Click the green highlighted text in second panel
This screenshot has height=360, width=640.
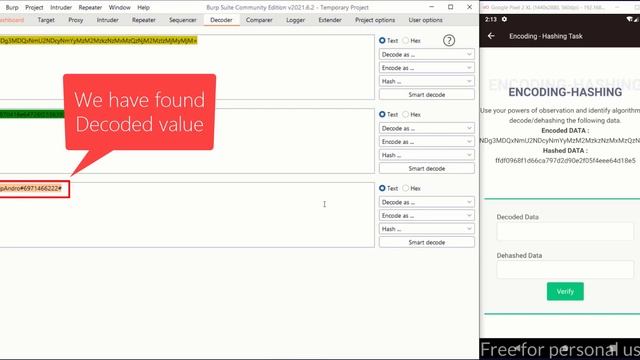pyautogui.click(x=32, y=114)
